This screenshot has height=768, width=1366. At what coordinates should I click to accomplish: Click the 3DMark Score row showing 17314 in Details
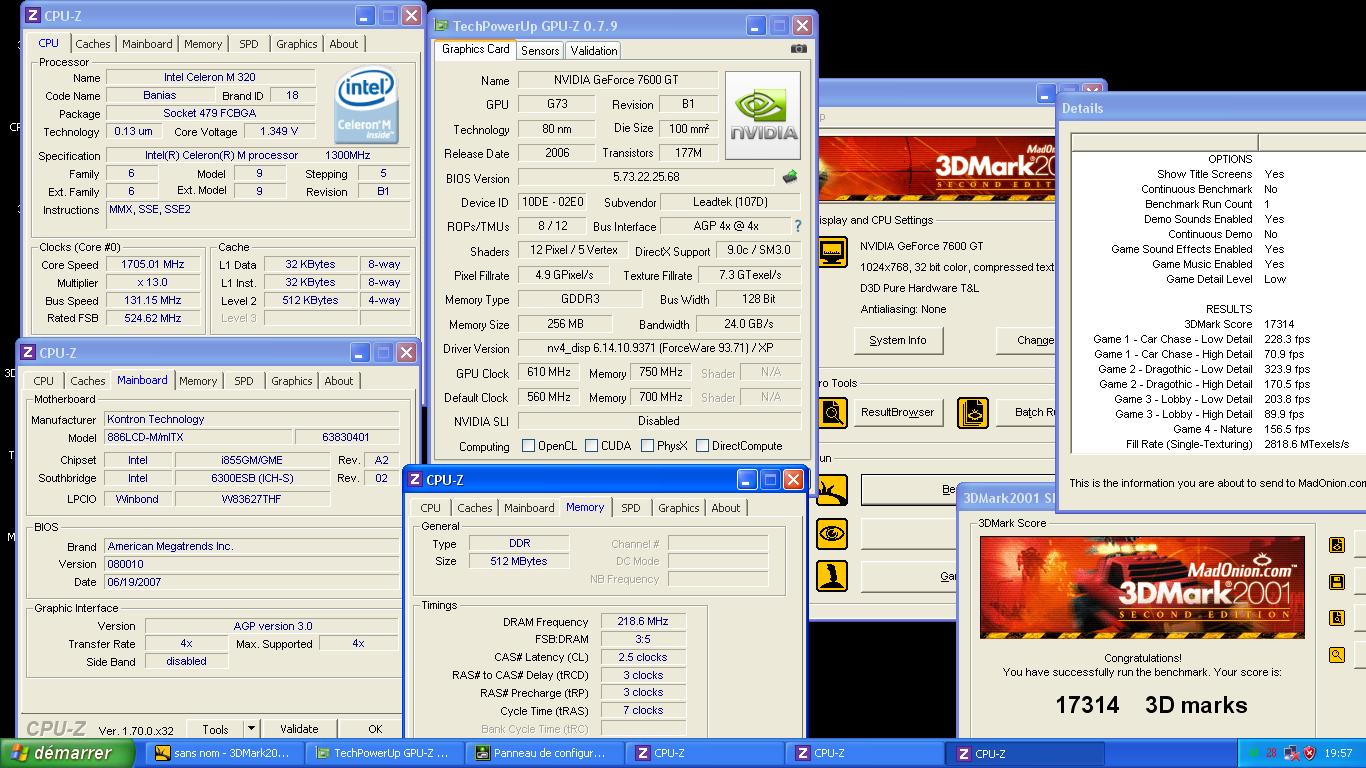(x=1219, y=324)
